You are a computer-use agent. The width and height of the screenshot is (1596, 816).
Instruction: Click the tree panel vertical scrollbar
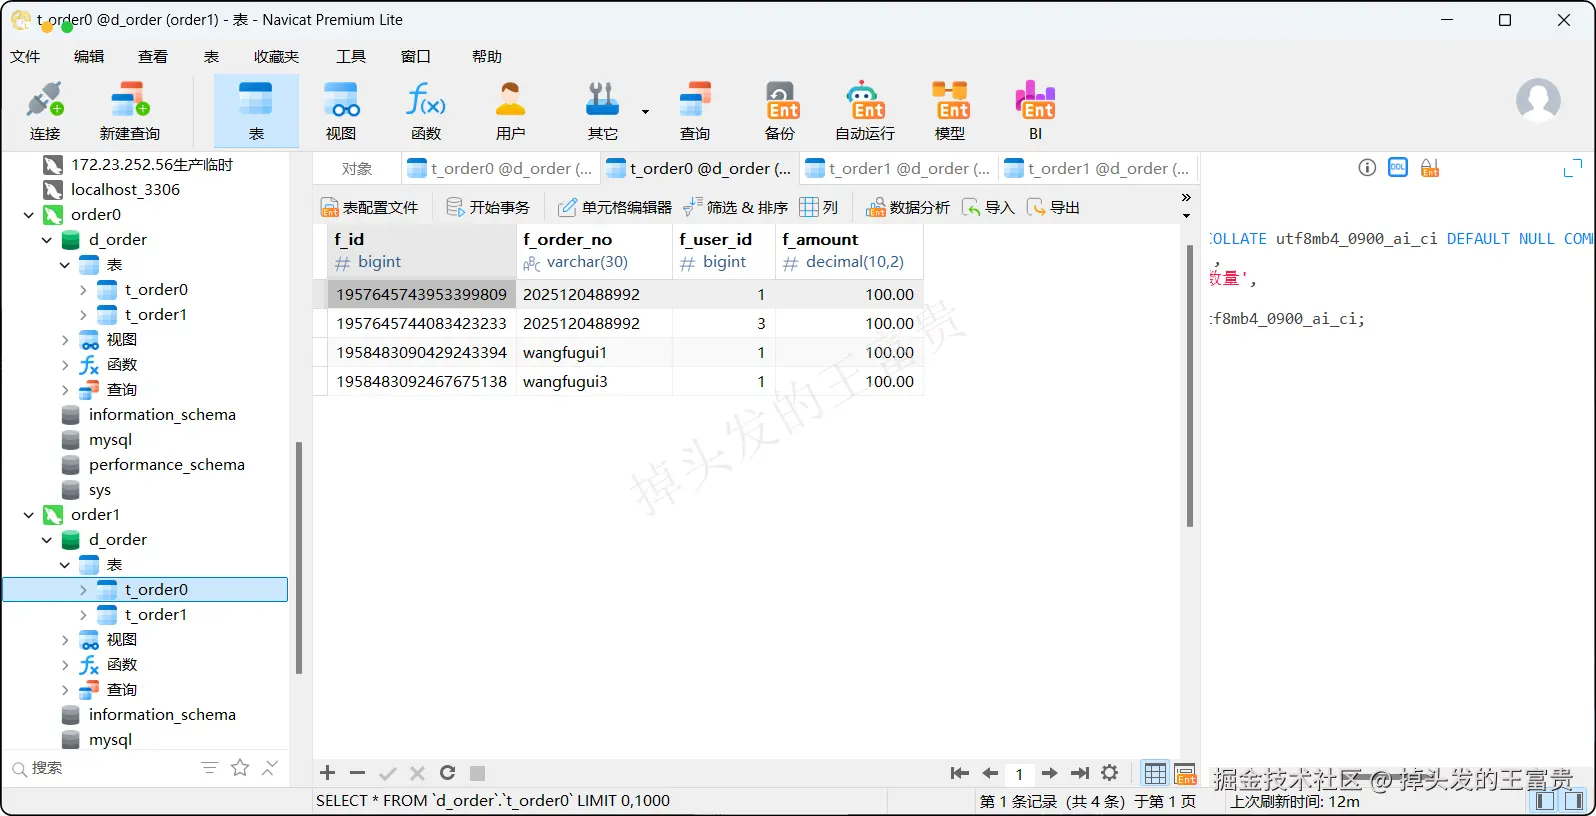click(x=298, y=558)
